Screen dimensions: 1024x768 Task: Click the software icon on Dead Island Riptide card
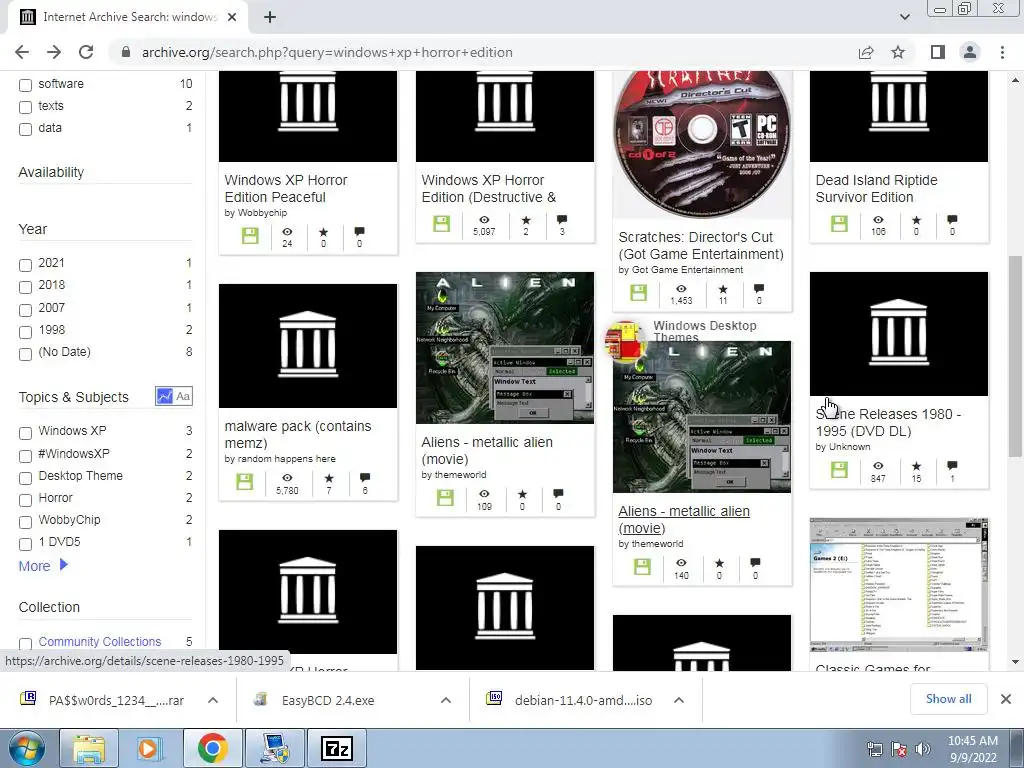coord(839,224)
